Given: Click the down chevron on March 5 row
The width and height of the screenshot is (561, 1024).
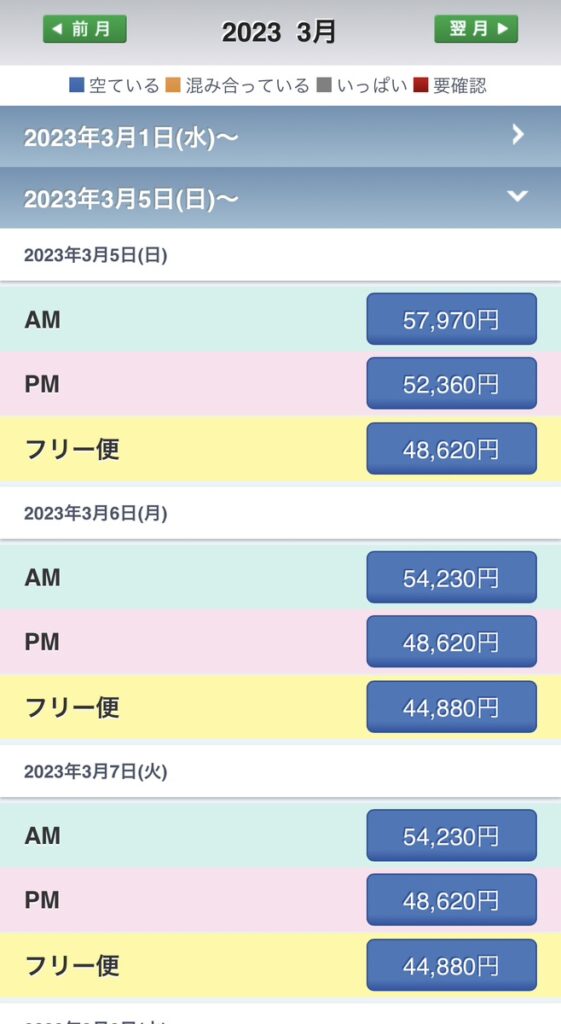Looking at the screenshot, I should pyautogui.click(x=518, y=196).
